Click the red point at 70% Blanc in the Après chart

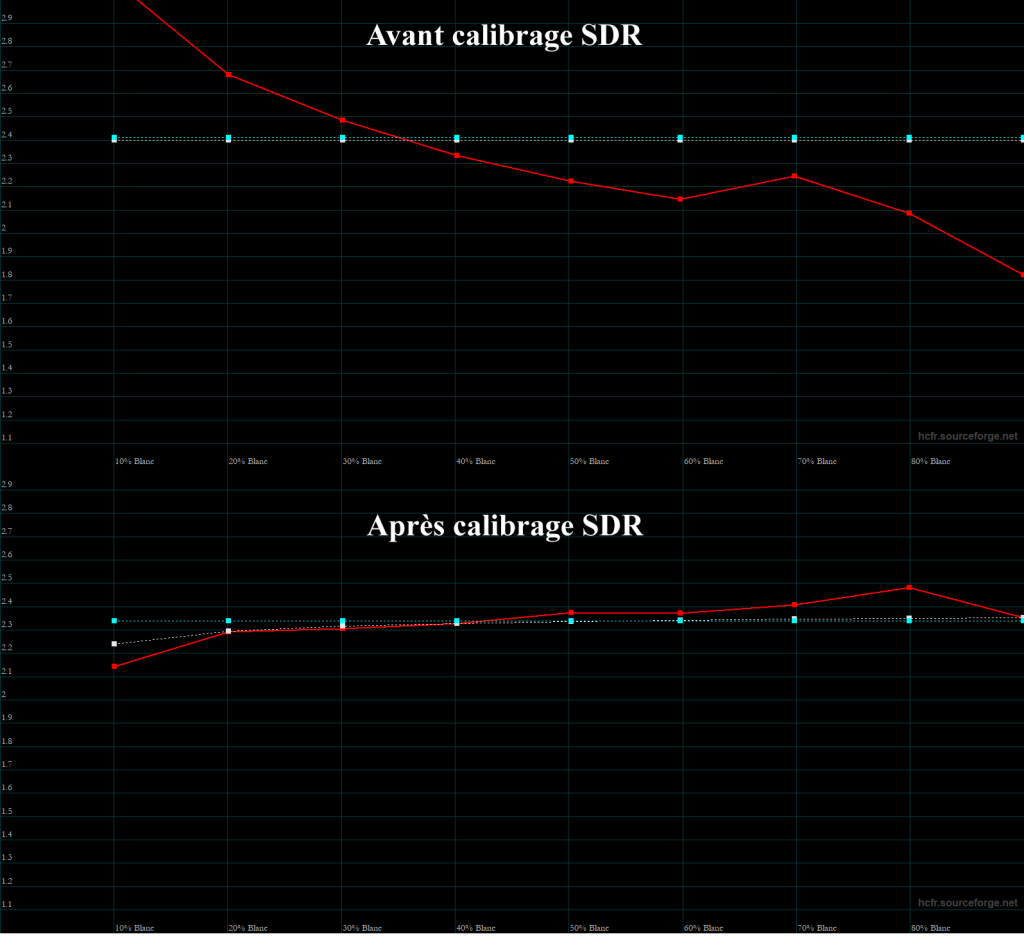(x=795, y=605)
